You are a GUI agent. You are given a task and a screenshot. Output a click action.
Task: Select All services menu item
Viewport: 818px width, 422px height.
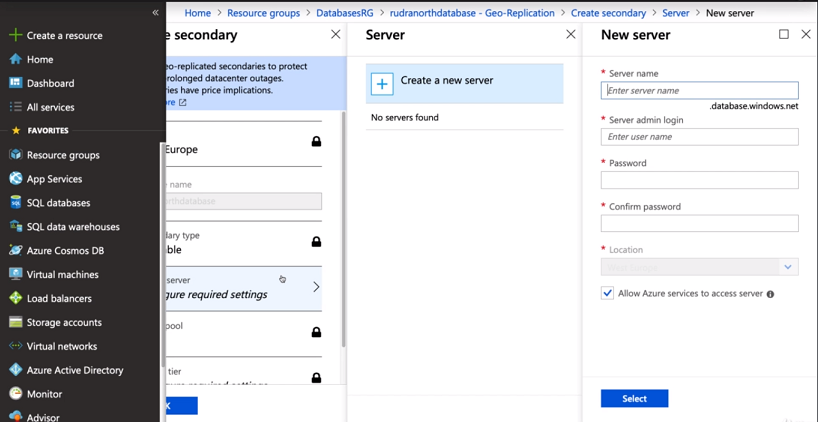51,107
